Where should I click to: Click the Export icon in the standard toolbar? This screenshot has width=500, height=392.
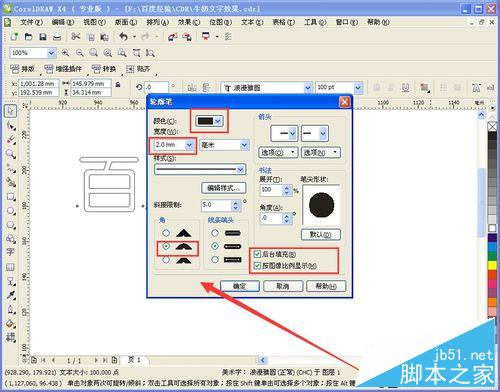[x=187, y=37]
